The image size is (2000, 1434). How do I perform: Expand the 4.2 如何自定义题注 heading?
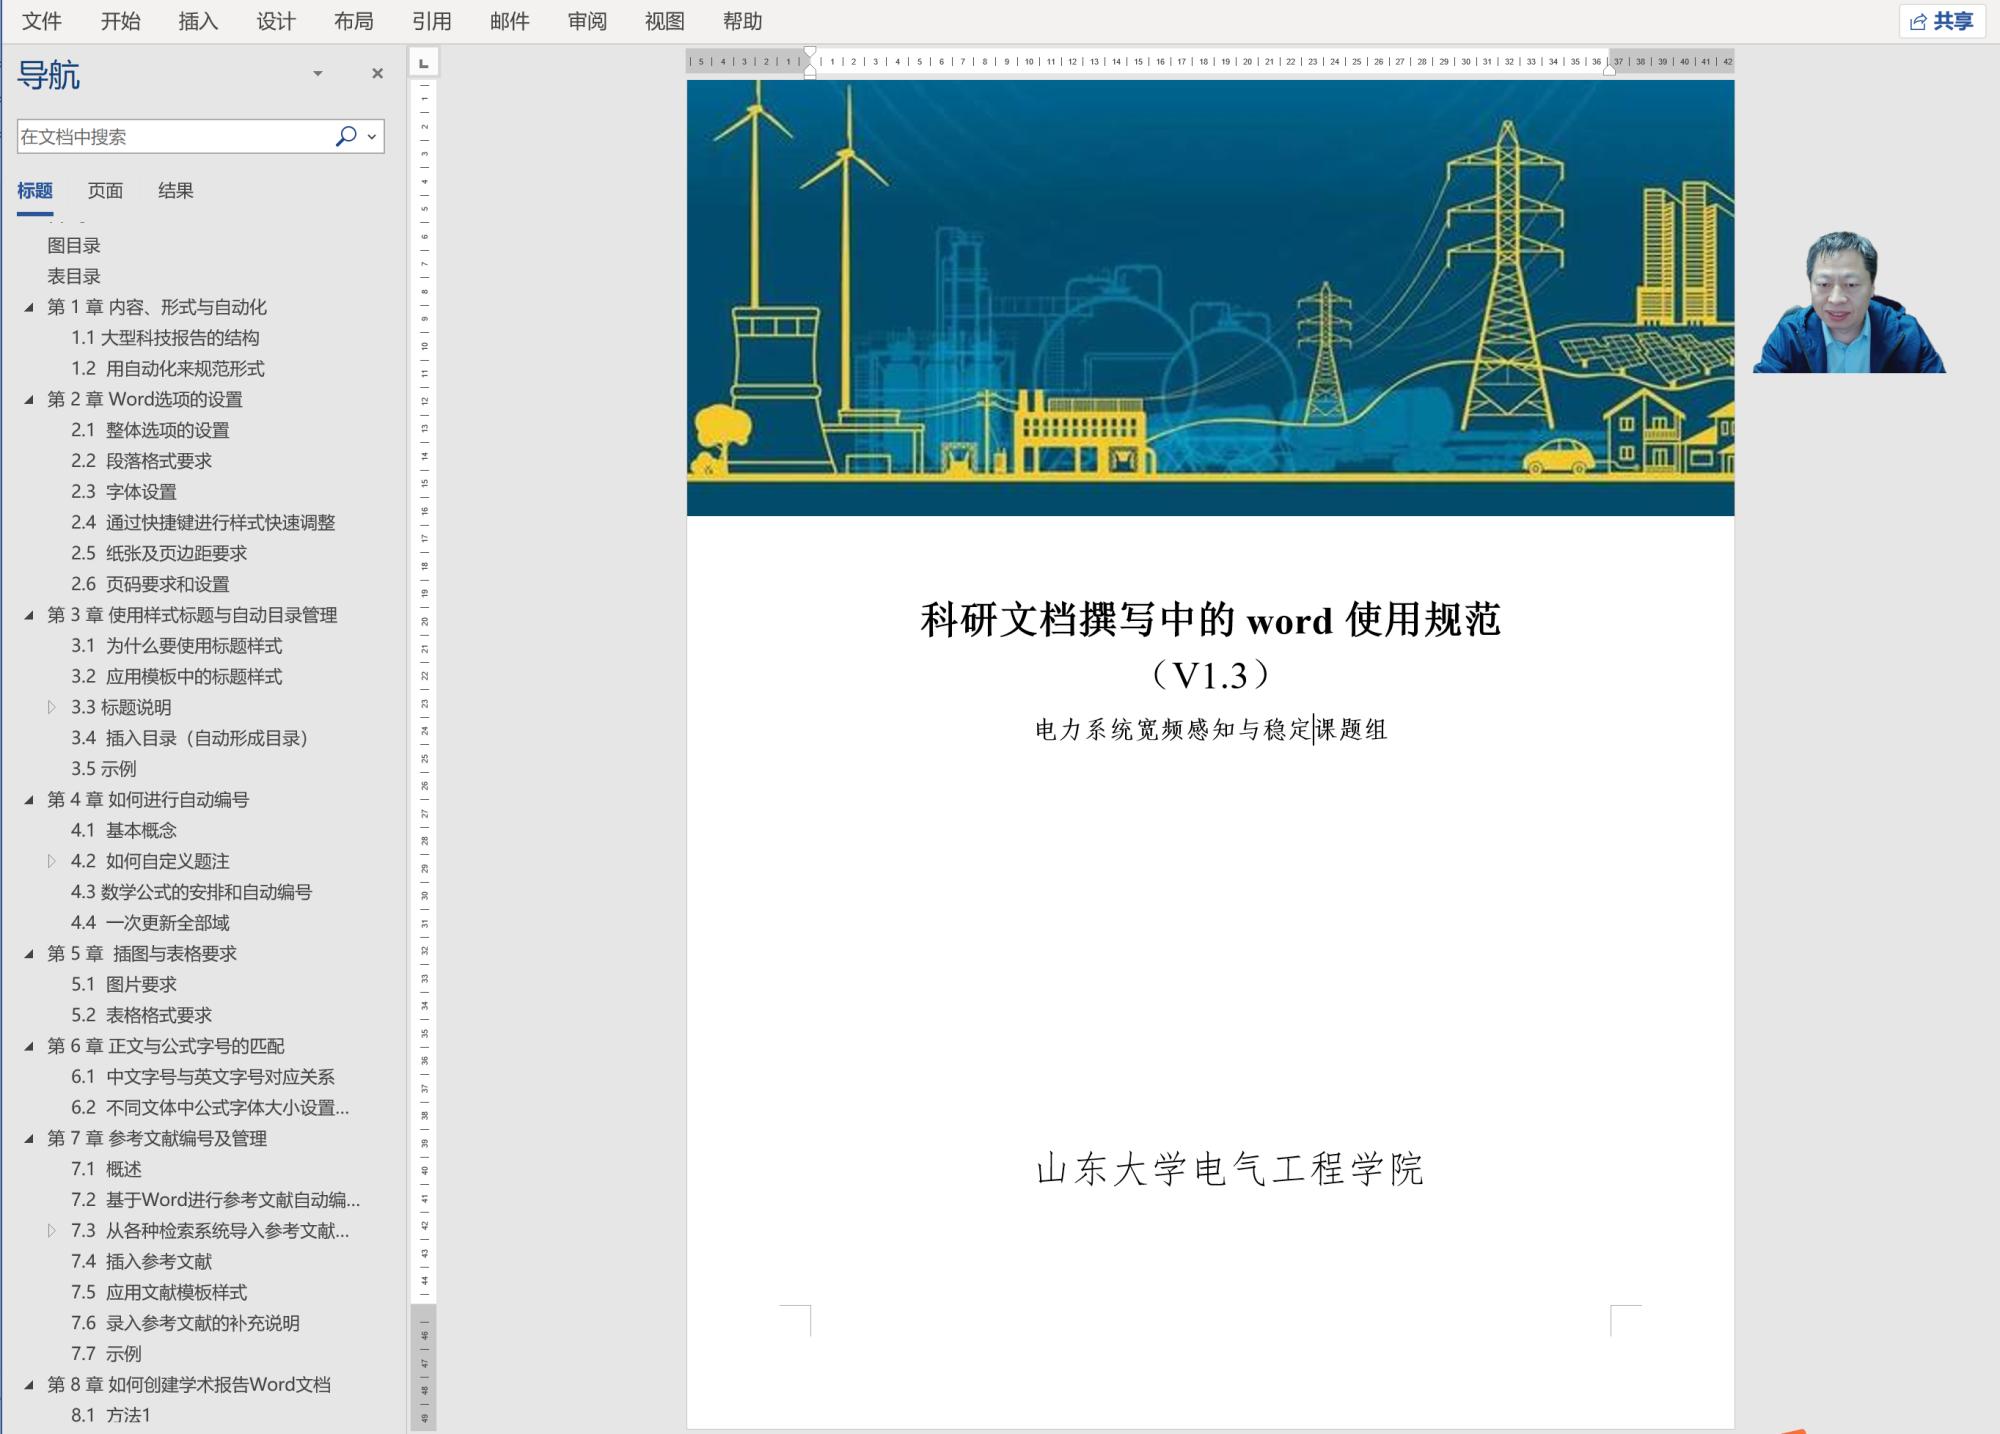52,861
